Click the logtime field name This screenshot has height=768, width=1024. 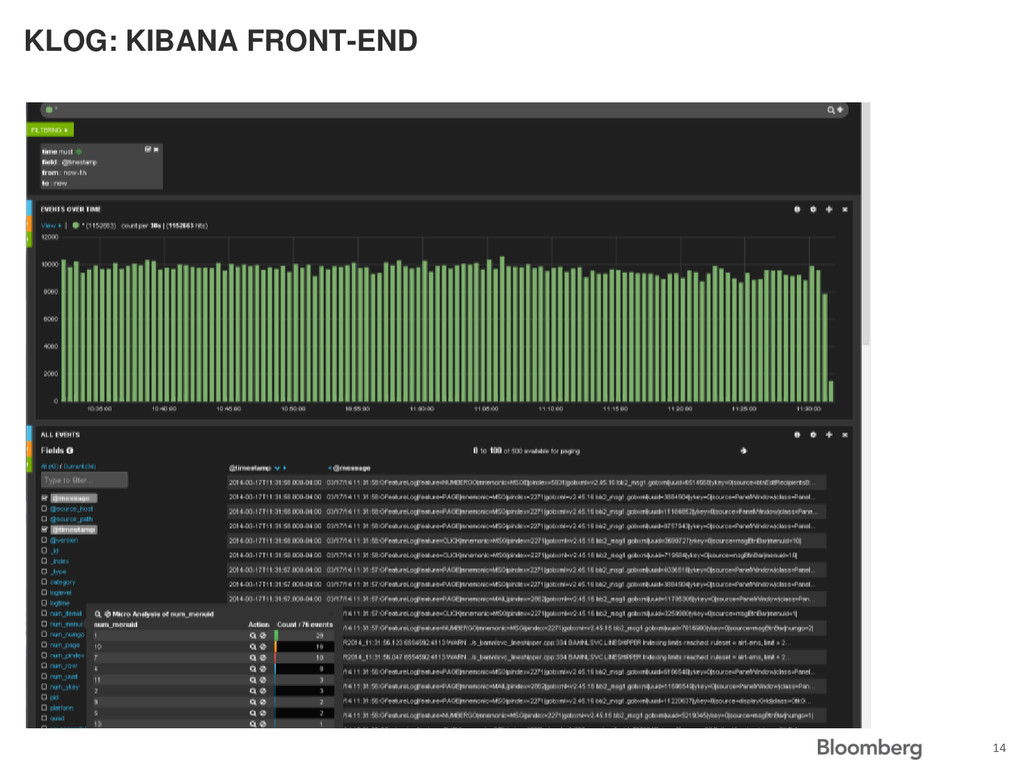pyautogui.click(x=59, y=603)
